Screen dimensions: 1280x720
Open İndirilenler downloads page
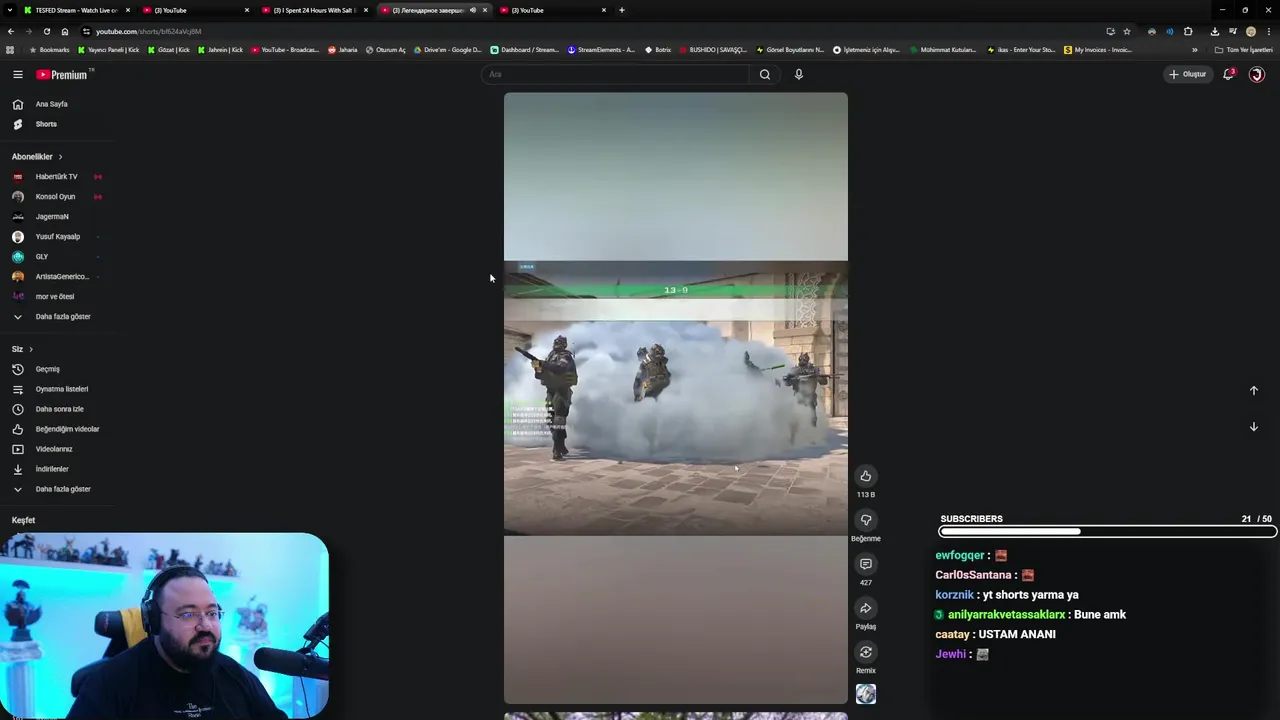click(x=52, y=469)
